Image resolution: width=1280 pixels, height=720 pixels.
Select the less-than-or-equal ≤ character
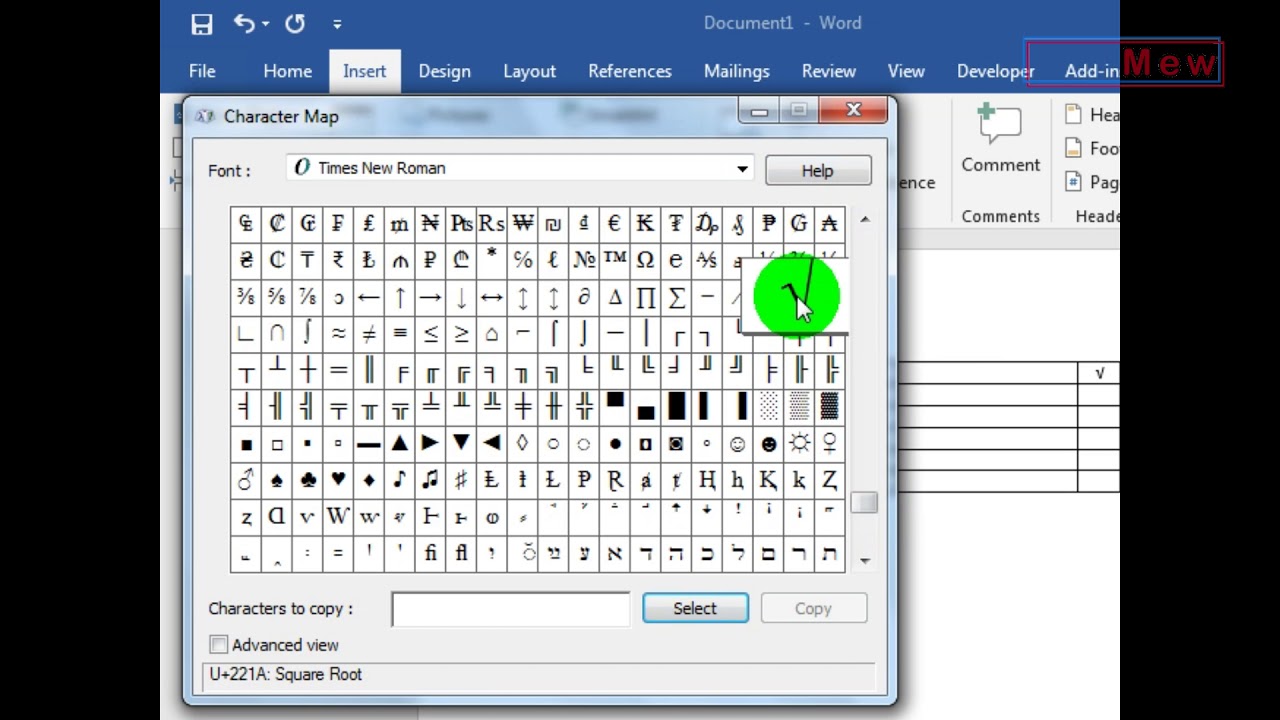[430, 334]
